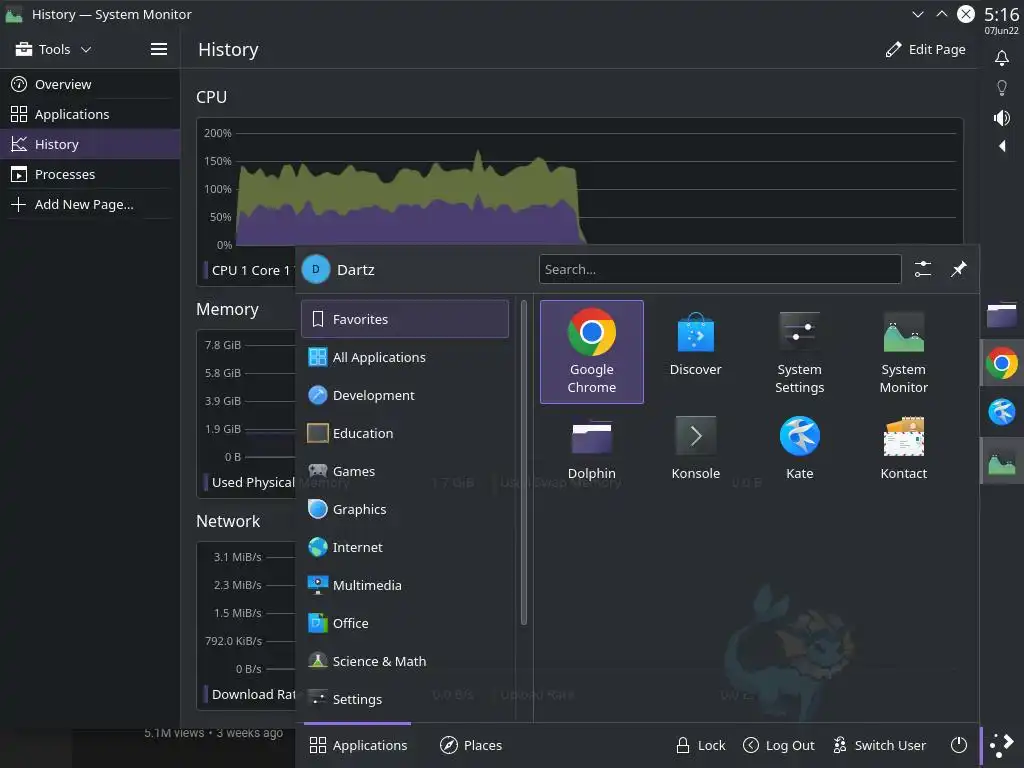This screenshot has width=1024, height=768.
Task: Select the History sidebar page
Action: coord(90,144)
